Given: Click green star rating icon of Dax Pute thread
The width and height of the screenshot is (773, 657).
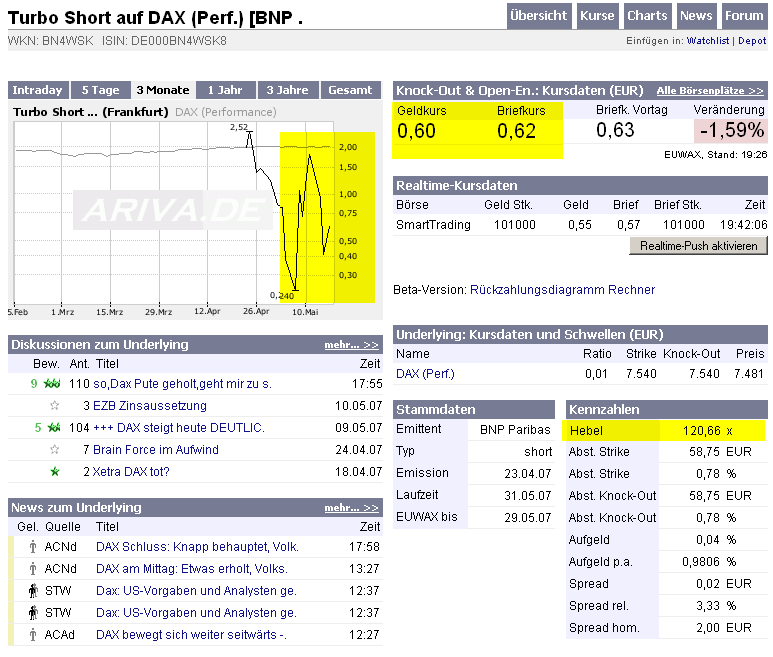Looking at the screenshot, I should (x=52, y=383).
